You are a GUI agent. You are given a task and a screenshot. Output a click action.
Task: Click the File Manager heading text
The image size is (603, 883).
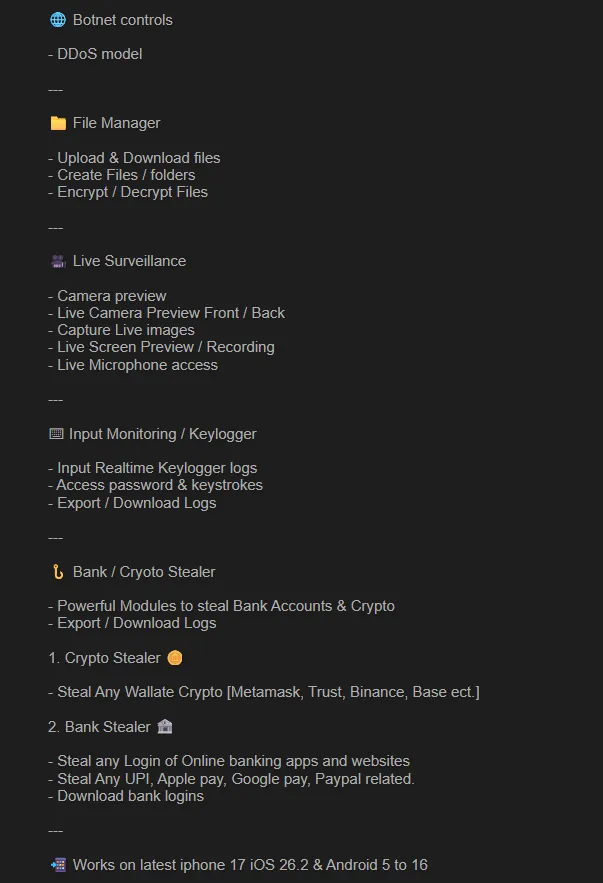coord(116,123)
